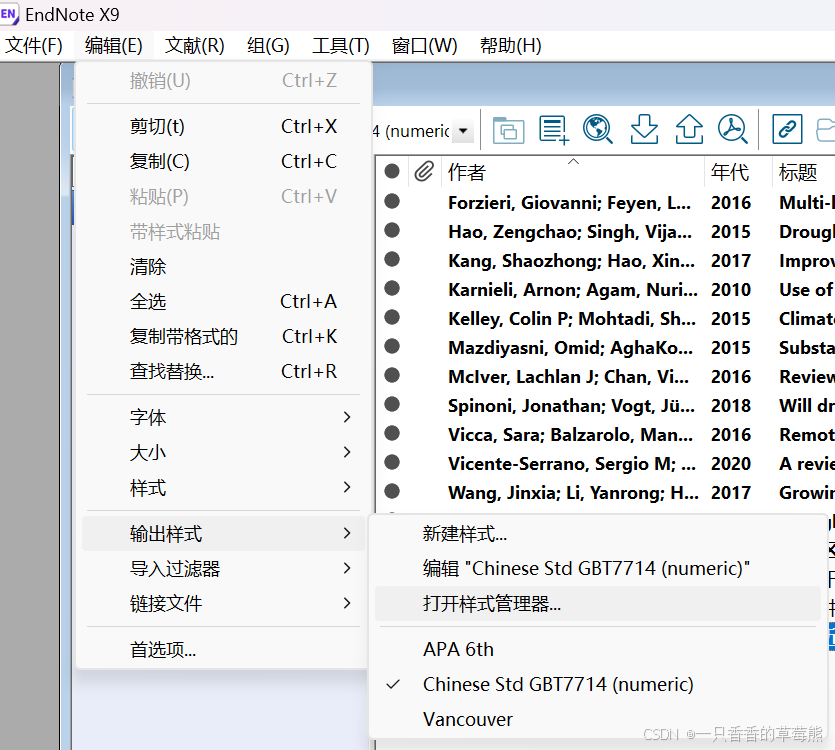
Task: Click year 2018 in Spinoni row
Action: coord(731,405)
